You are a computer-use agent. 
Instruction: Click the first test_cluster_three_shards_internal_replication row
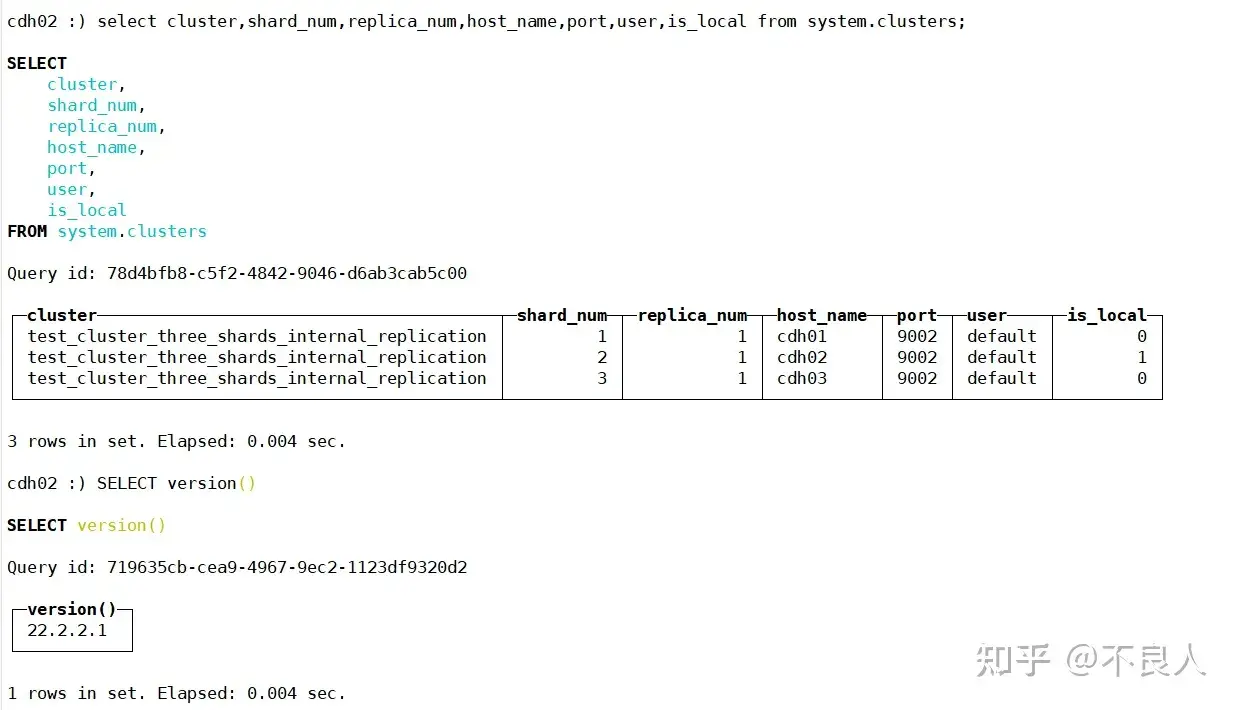point(257,336)
